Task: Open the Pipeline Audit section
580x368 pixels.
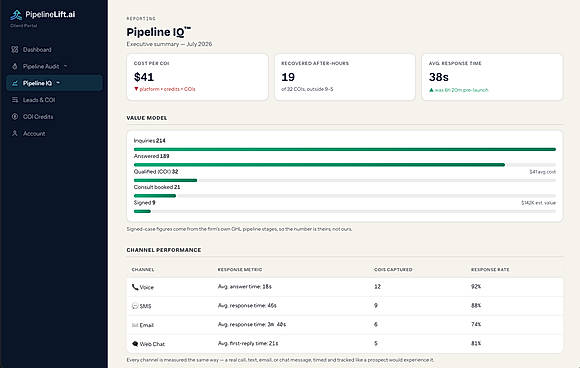Action: point(54,66)
